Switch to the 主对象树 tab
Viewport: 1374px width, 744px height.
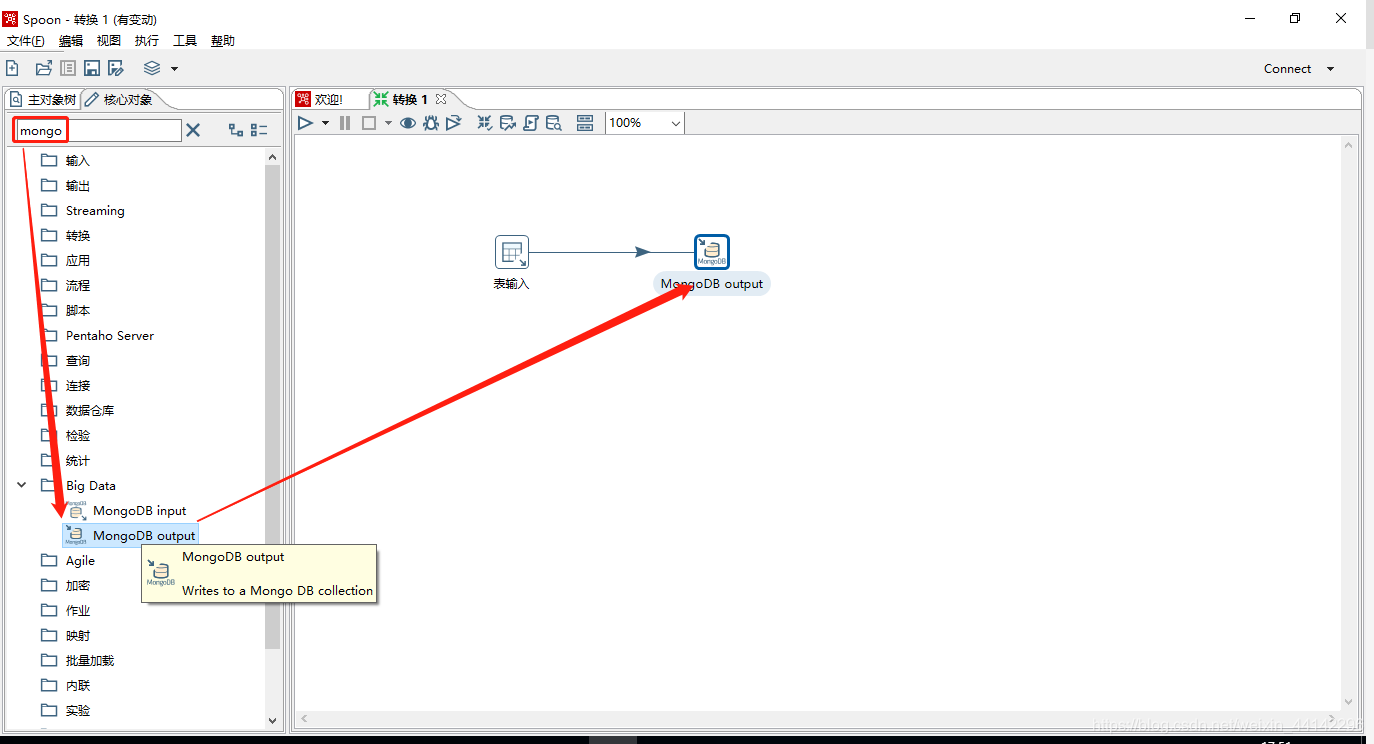click(x=43, y=99)
